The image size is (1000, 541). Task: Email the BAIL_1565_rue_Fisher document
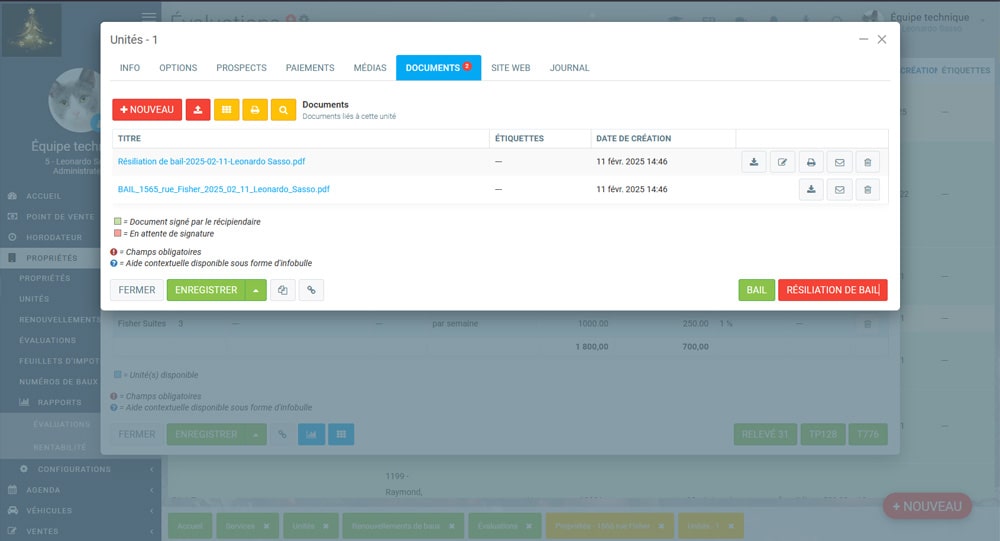point(839,189)
